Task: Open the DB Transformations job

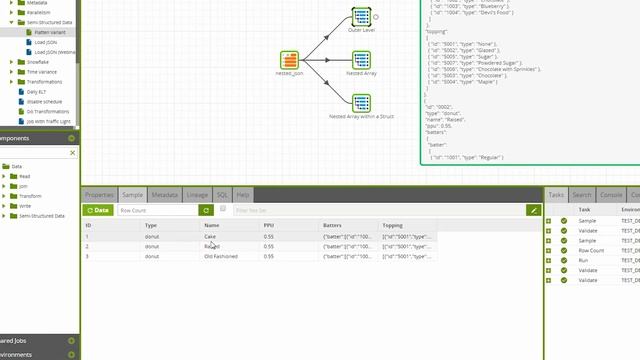Action: point(48,111)
